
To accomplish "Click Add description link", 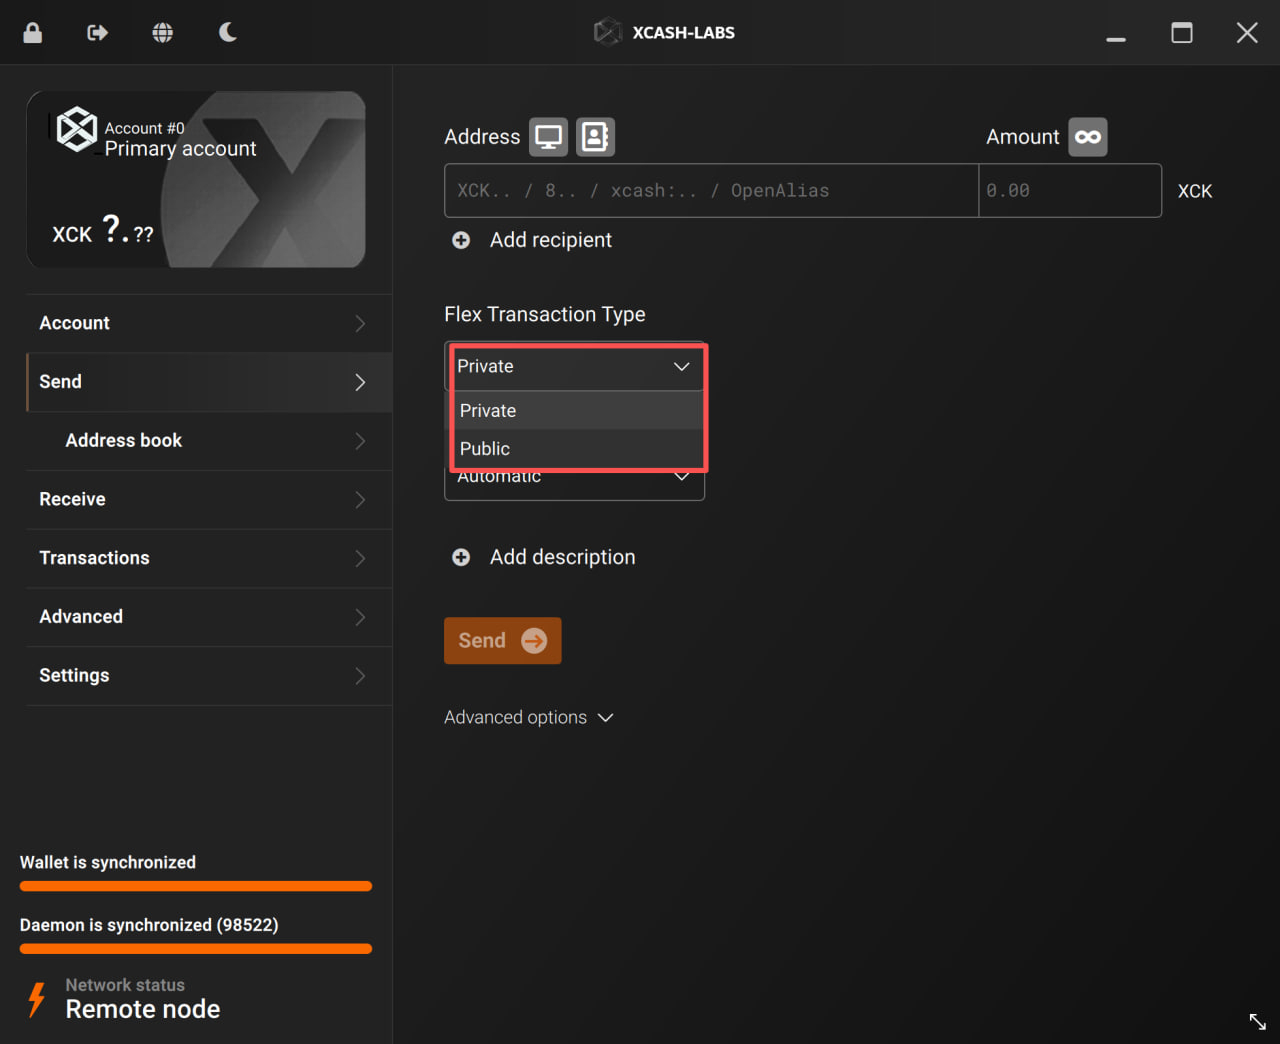I will (x=562, y=557).
